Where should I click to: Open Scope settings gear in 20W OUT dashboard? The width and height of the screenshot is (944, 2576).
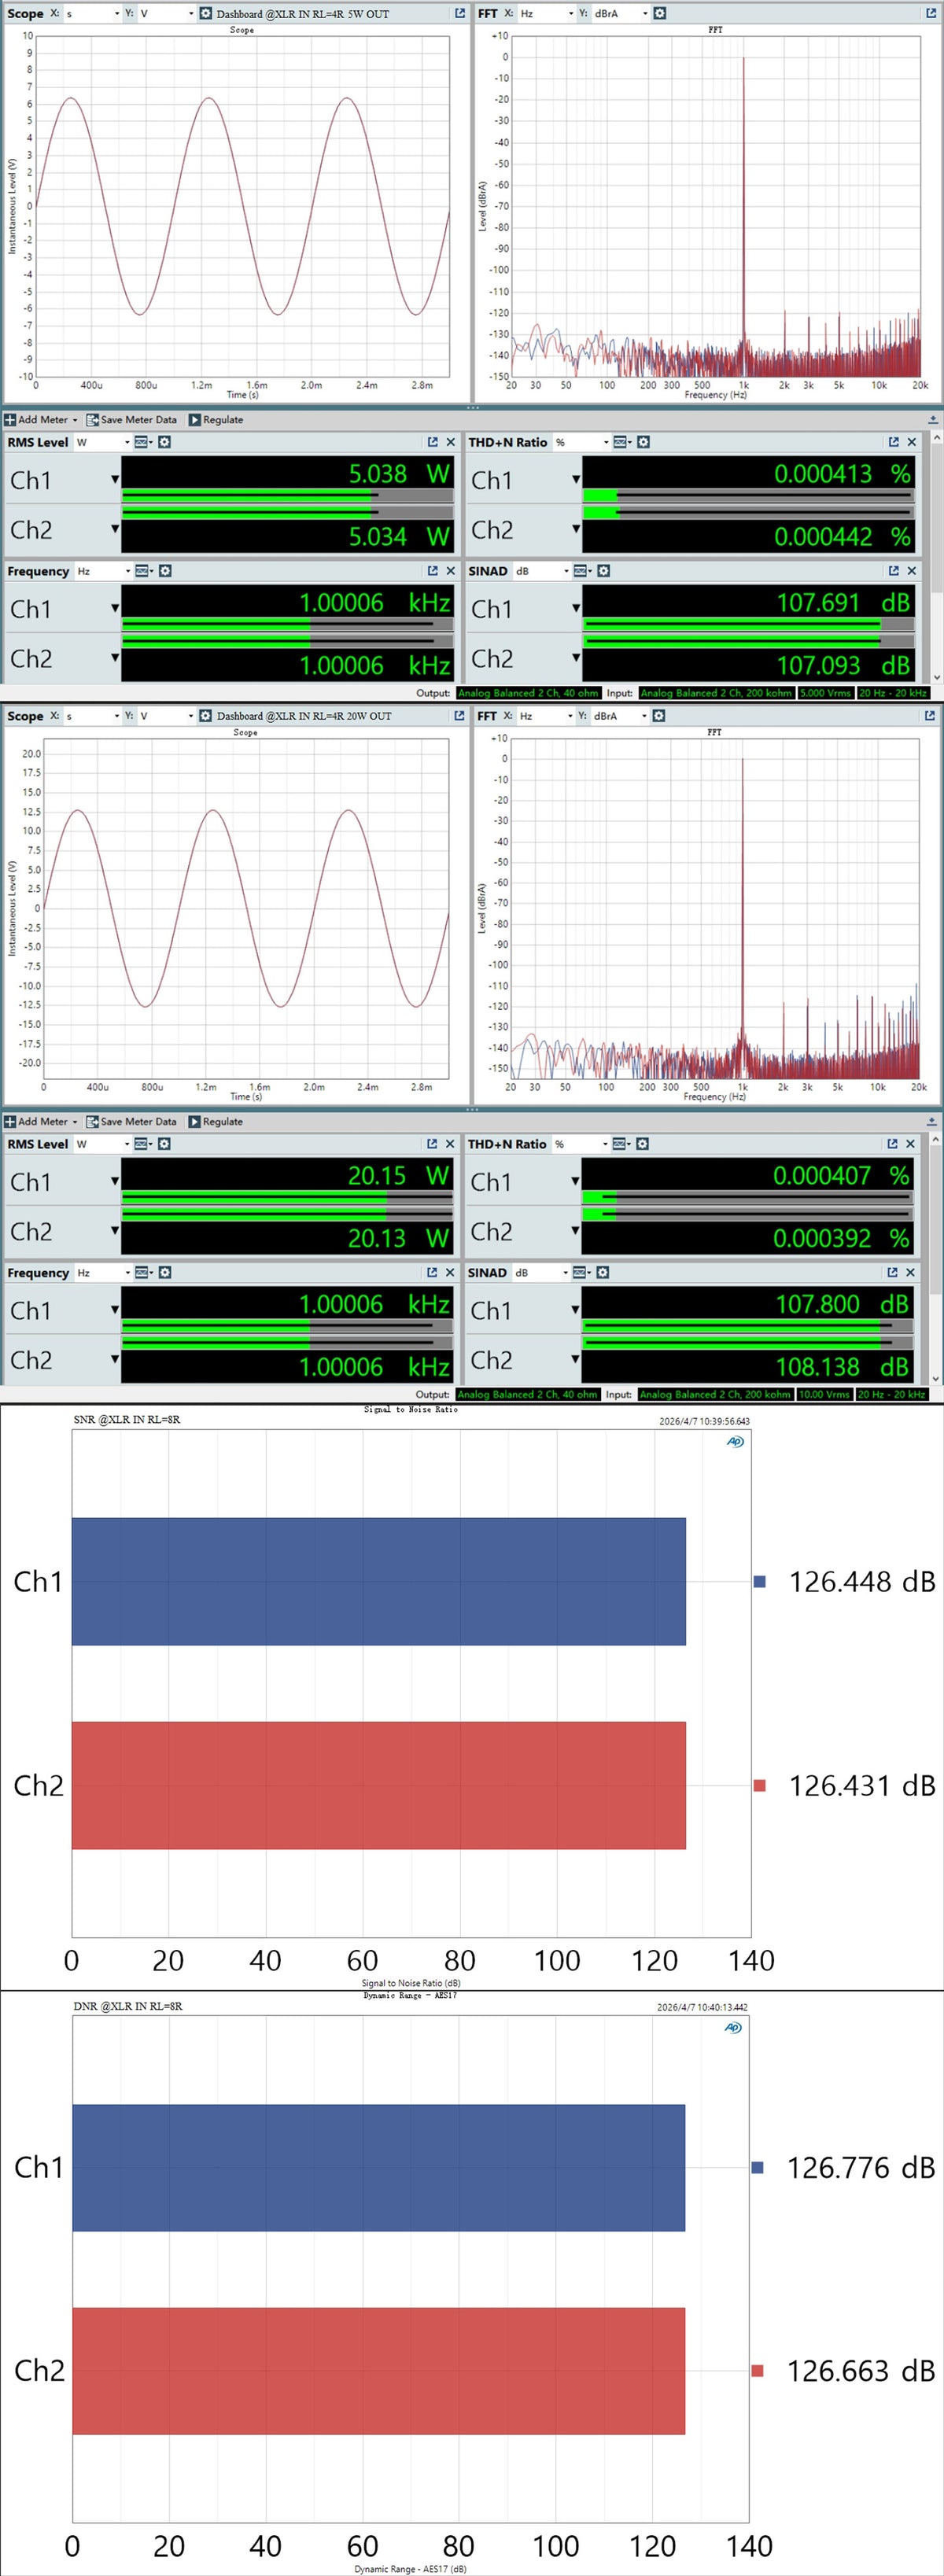[205, 716]
